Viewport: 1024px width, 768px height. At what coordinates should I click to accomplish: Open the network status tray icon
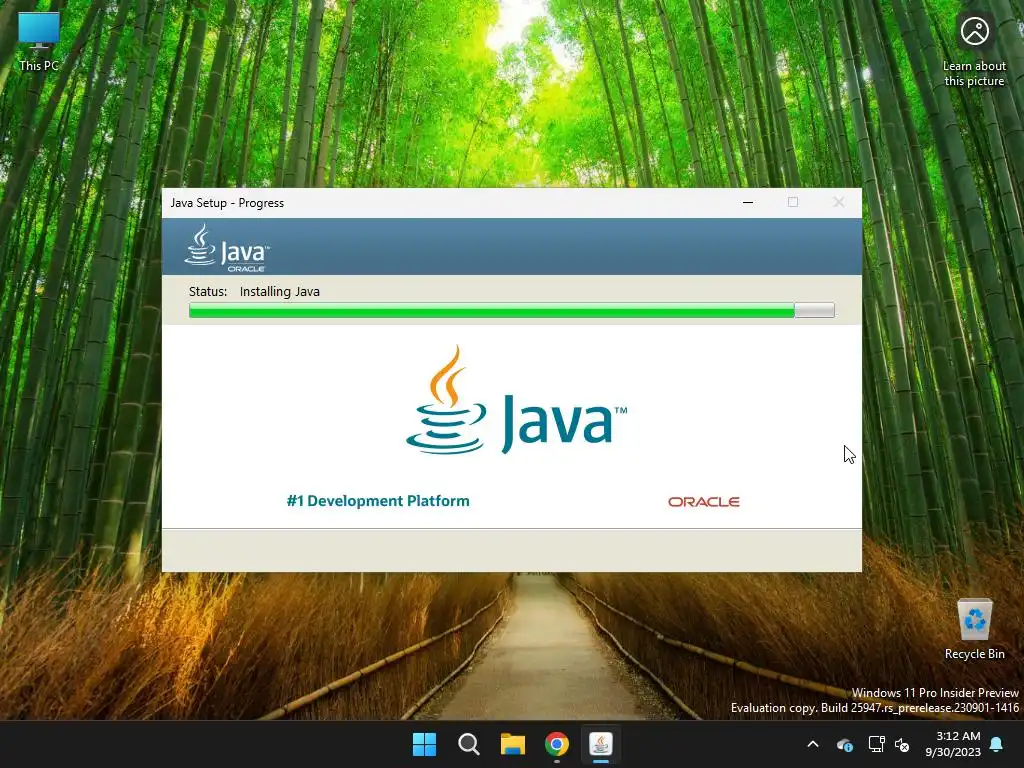[876, 744]
